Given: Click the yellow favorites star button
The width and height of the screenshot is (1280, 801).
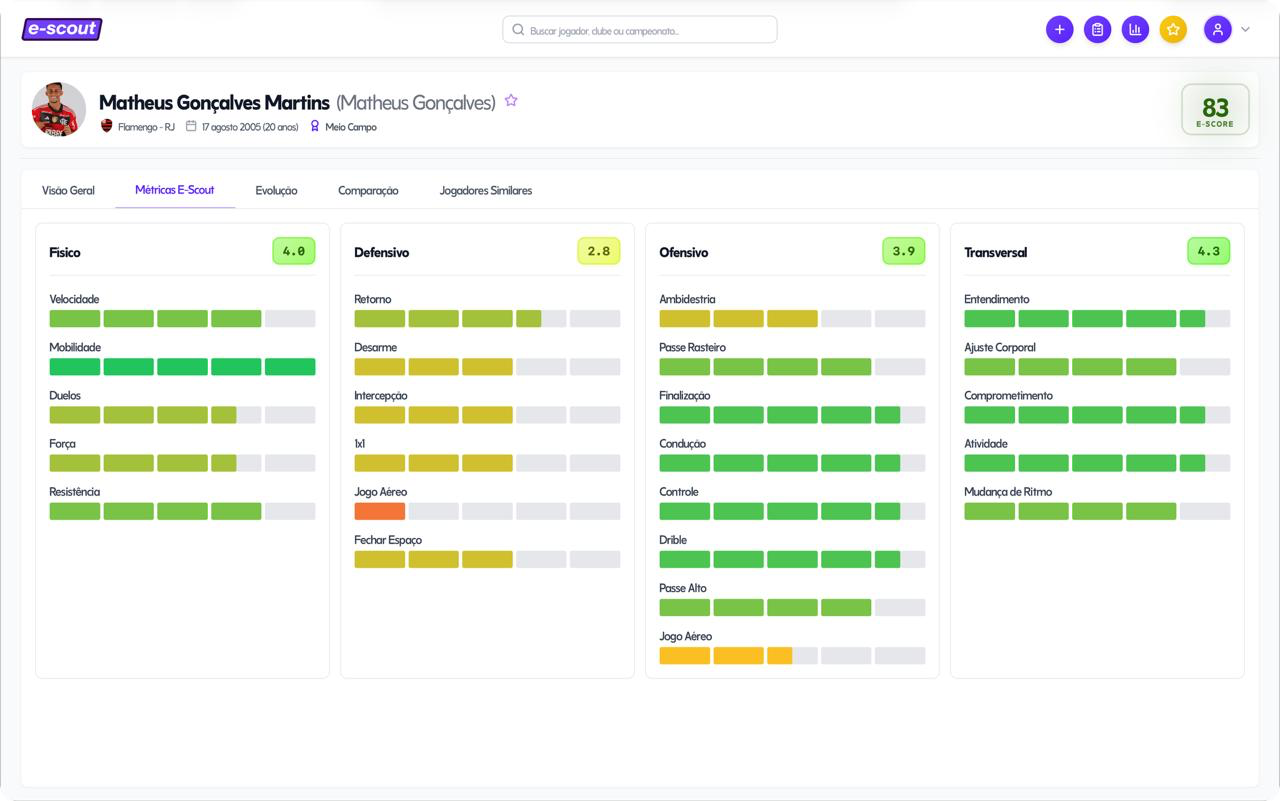Looking at the screenshot, I should coord(1173,30).
